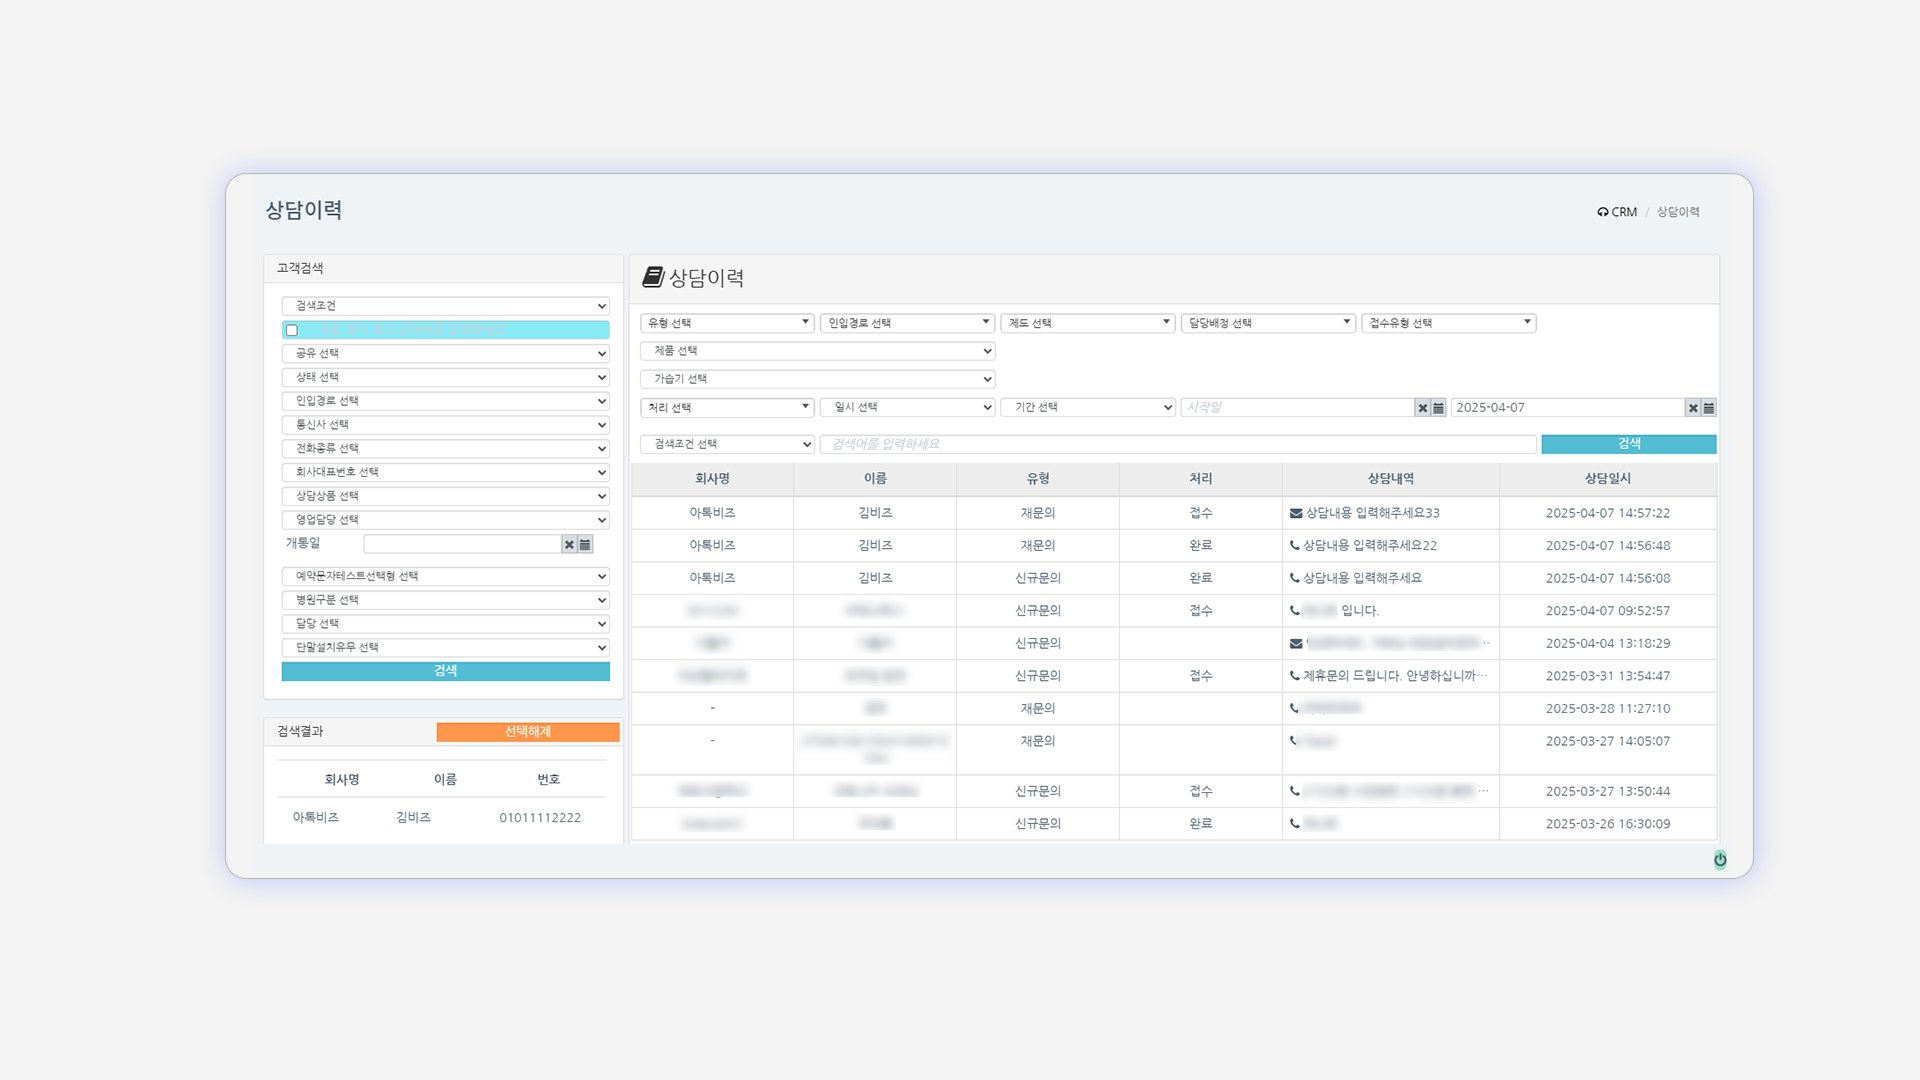Expand the 유형 선택 dropdown

coord(726,323)
